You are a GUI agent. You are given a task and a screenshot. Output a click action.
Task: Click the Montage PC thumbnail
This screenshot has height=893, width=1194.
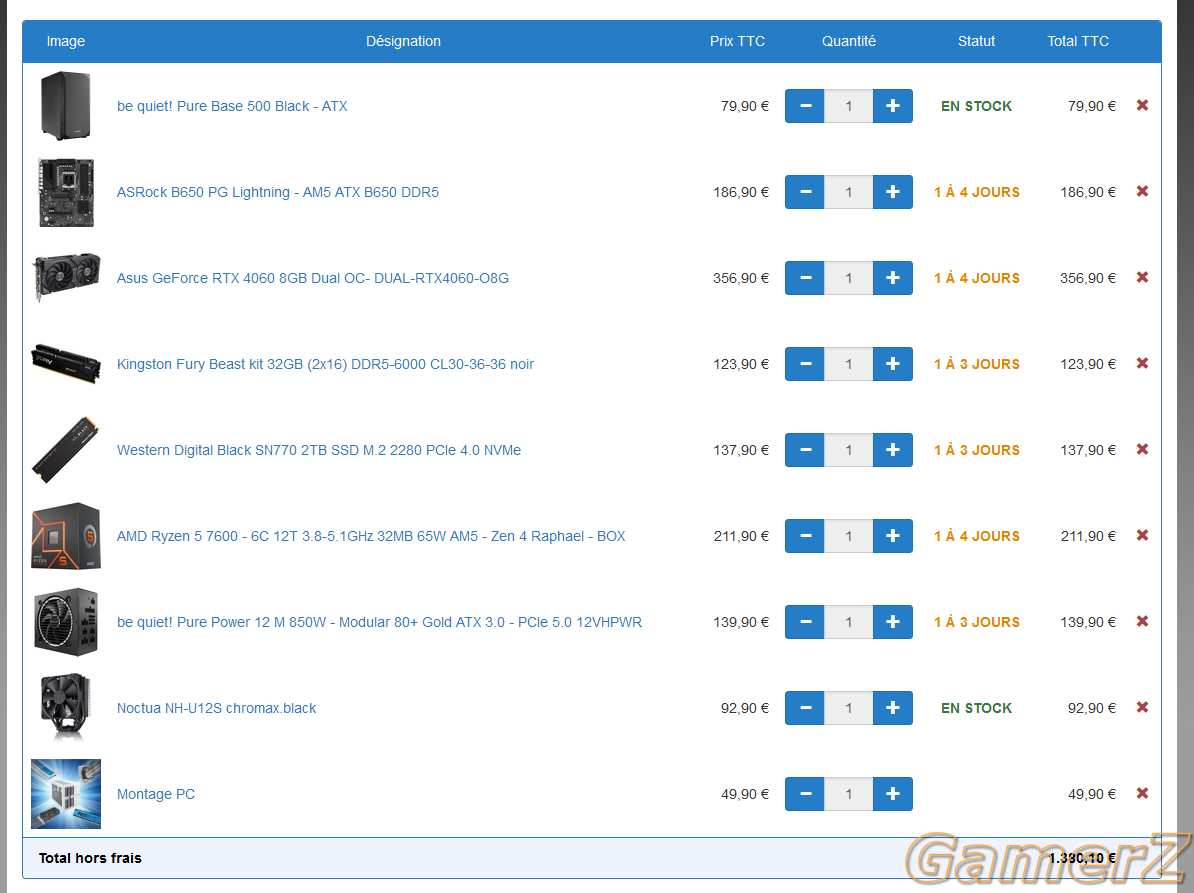[x=66, y=794]
